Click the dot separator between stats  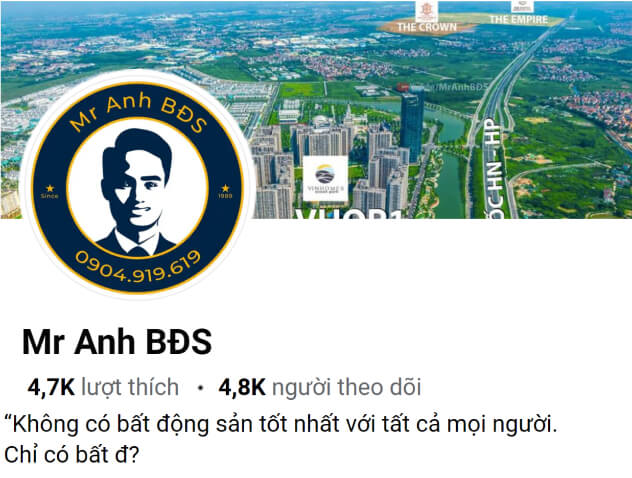tap(200, 388)
